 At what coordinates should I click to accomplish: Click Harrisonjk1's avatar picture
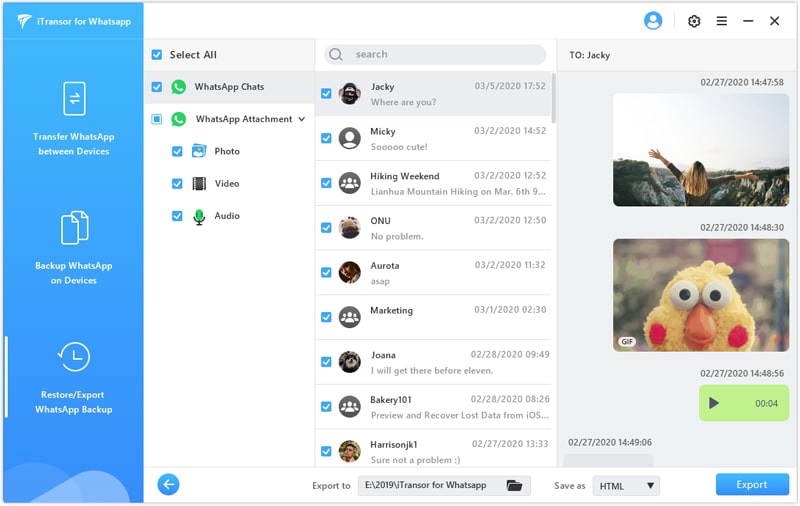click(349, 451)
